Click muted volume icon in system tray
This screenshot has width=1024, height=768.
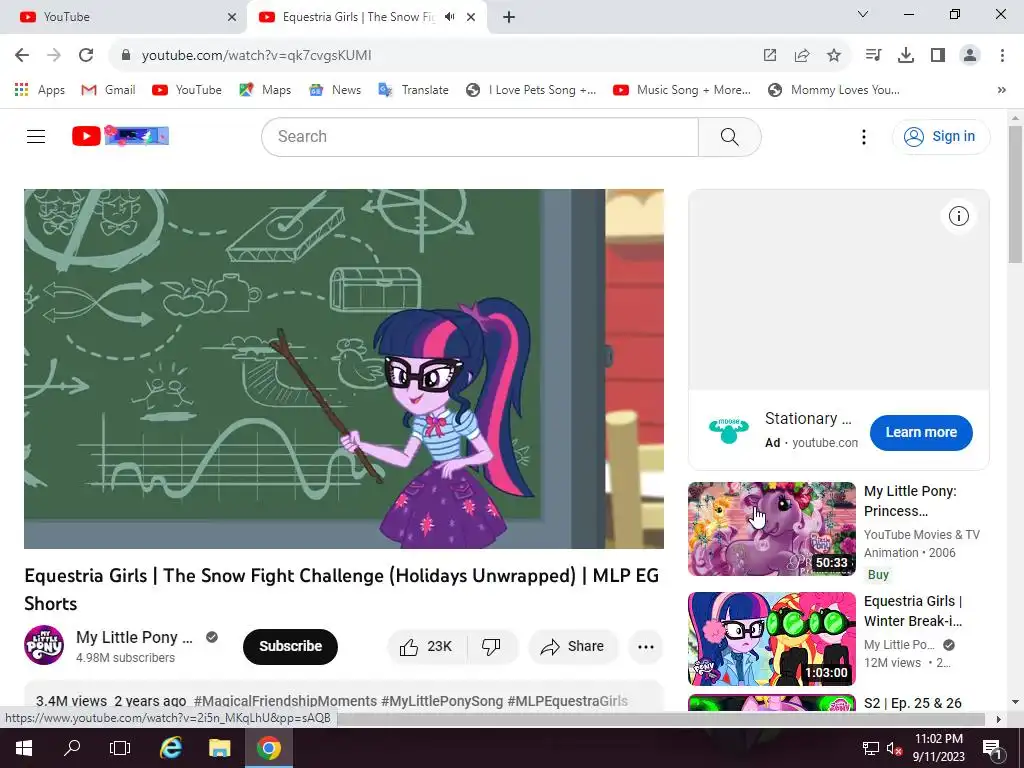[x=893, y=748]
